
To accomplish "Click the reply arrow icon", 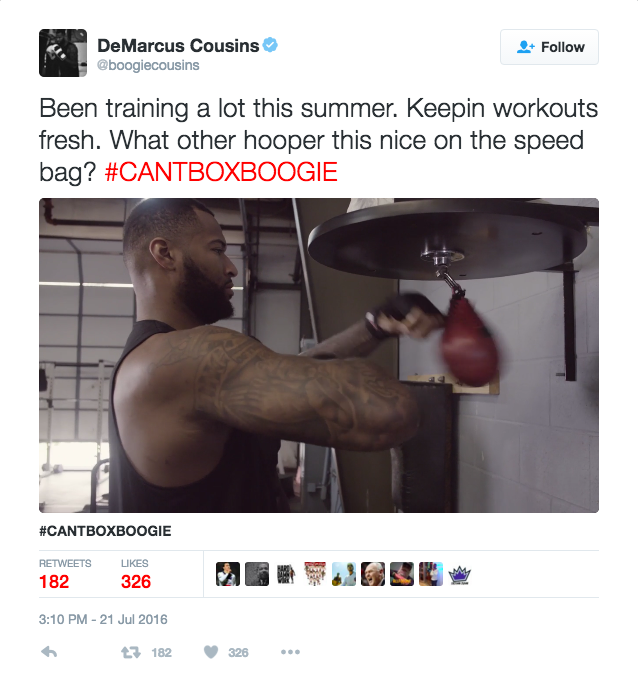I will pyautogui.click(x=49, y=652).
